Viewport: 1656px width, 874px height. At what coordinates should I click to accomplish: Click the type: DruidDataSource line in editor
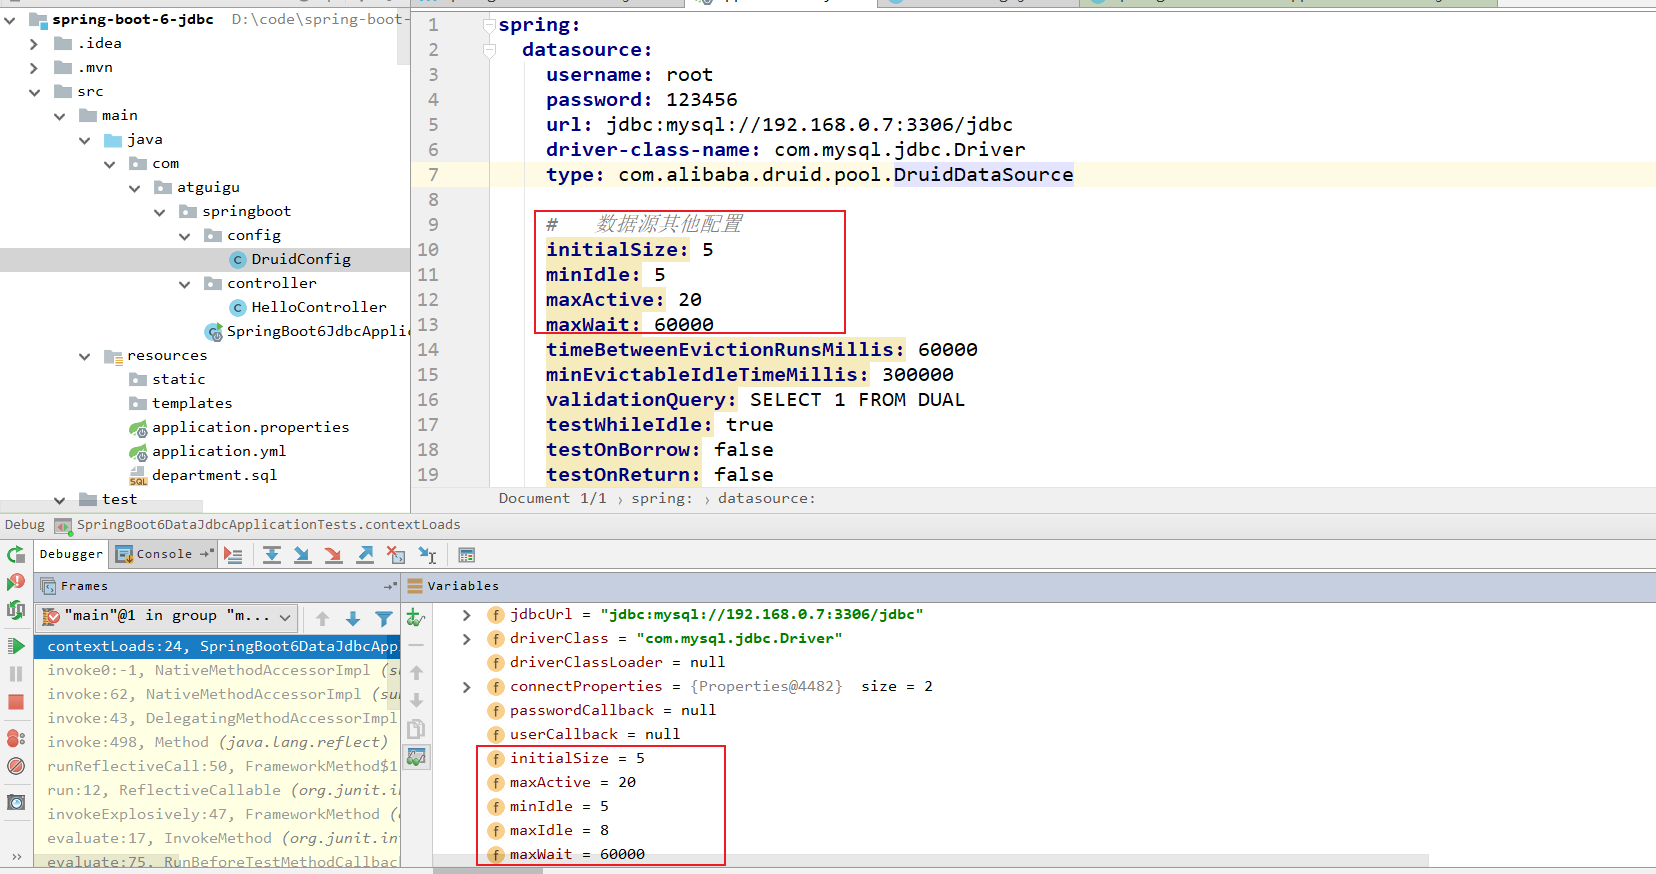click(809, 175)
